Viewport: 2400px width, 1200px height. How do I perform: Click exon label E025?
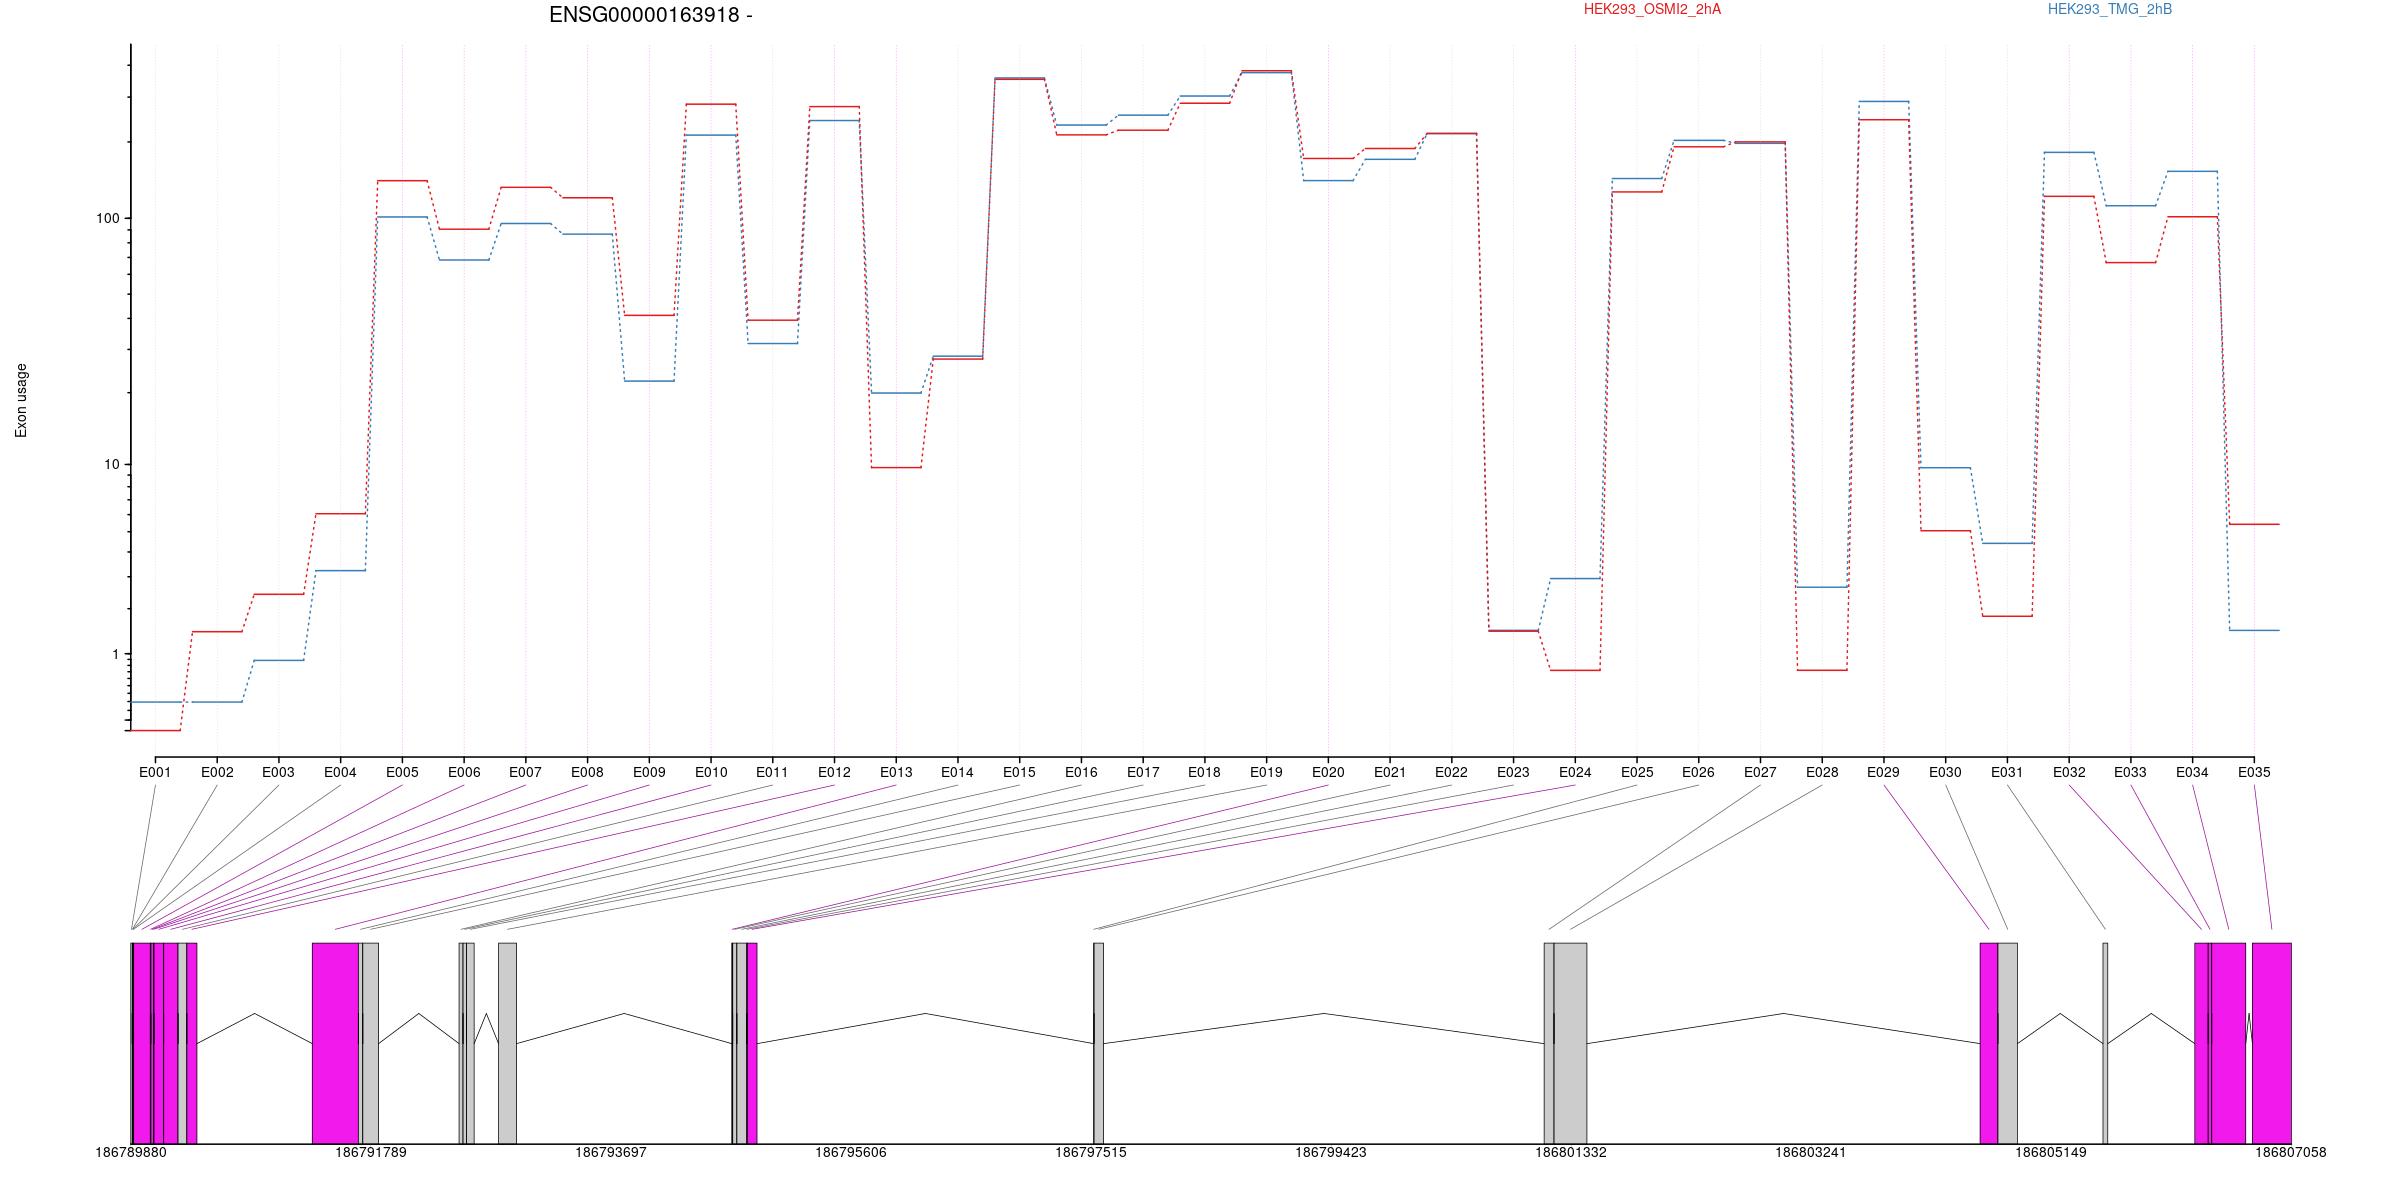pos(1637,772)
